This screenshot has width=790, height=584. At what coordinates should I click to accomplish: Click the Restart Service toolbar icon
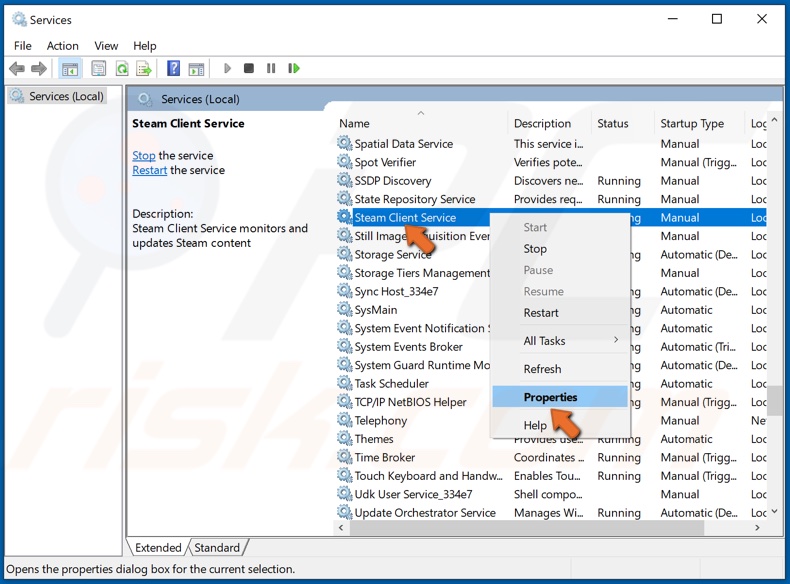[293, 69]
